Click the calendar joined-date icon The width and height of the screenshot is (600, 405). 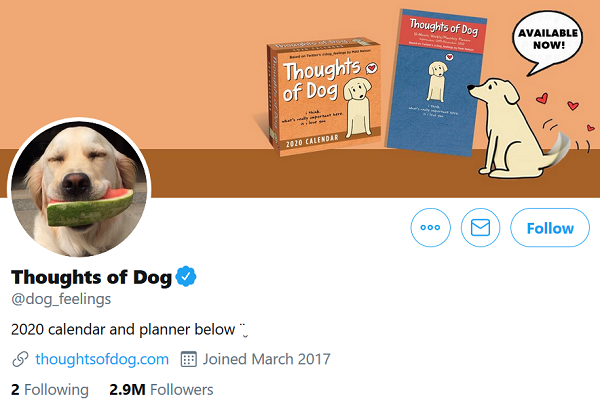(188, 359)
